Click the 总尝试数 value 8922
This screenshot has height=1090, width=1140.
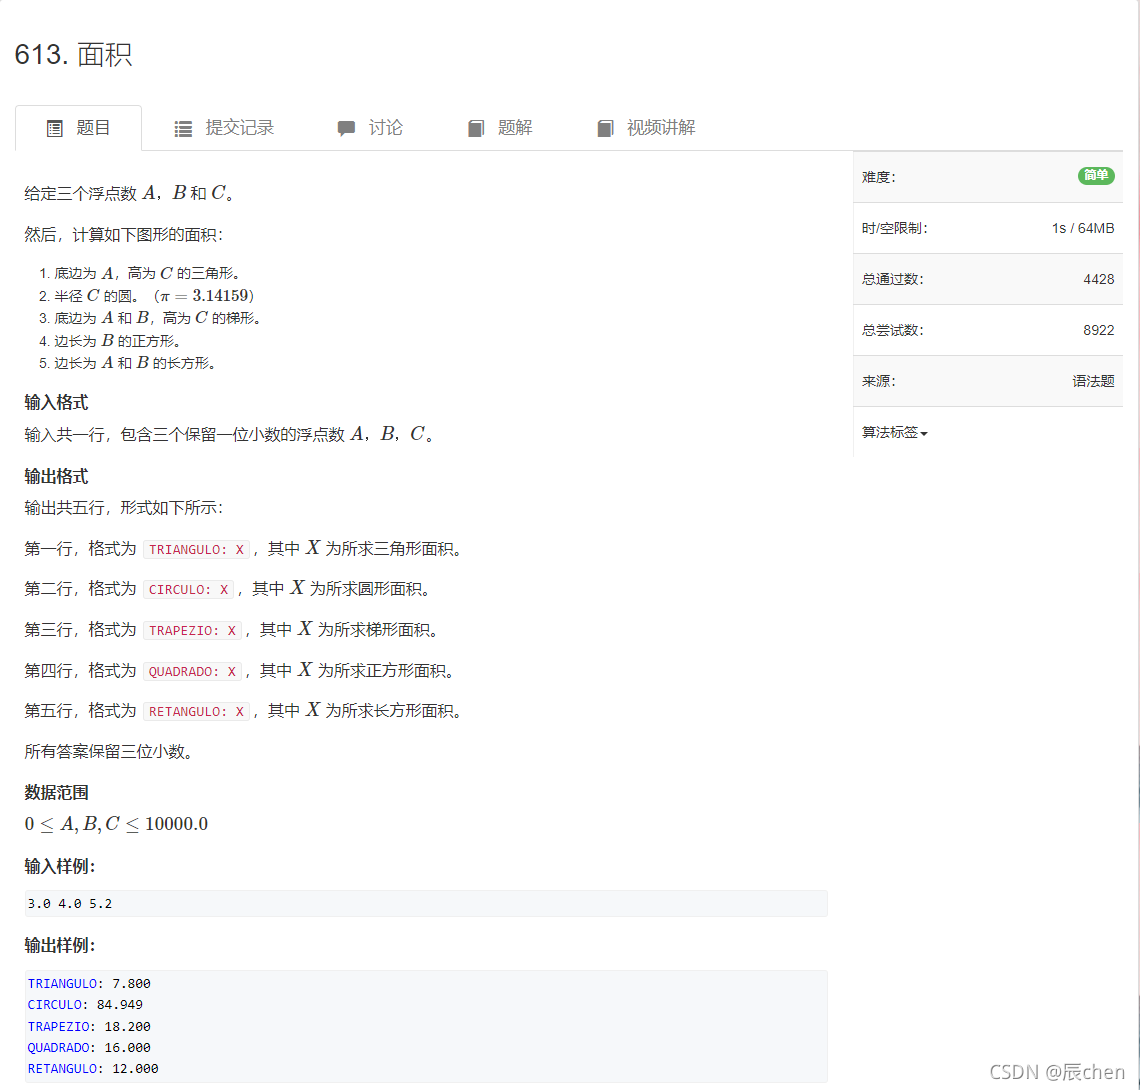1099,330
